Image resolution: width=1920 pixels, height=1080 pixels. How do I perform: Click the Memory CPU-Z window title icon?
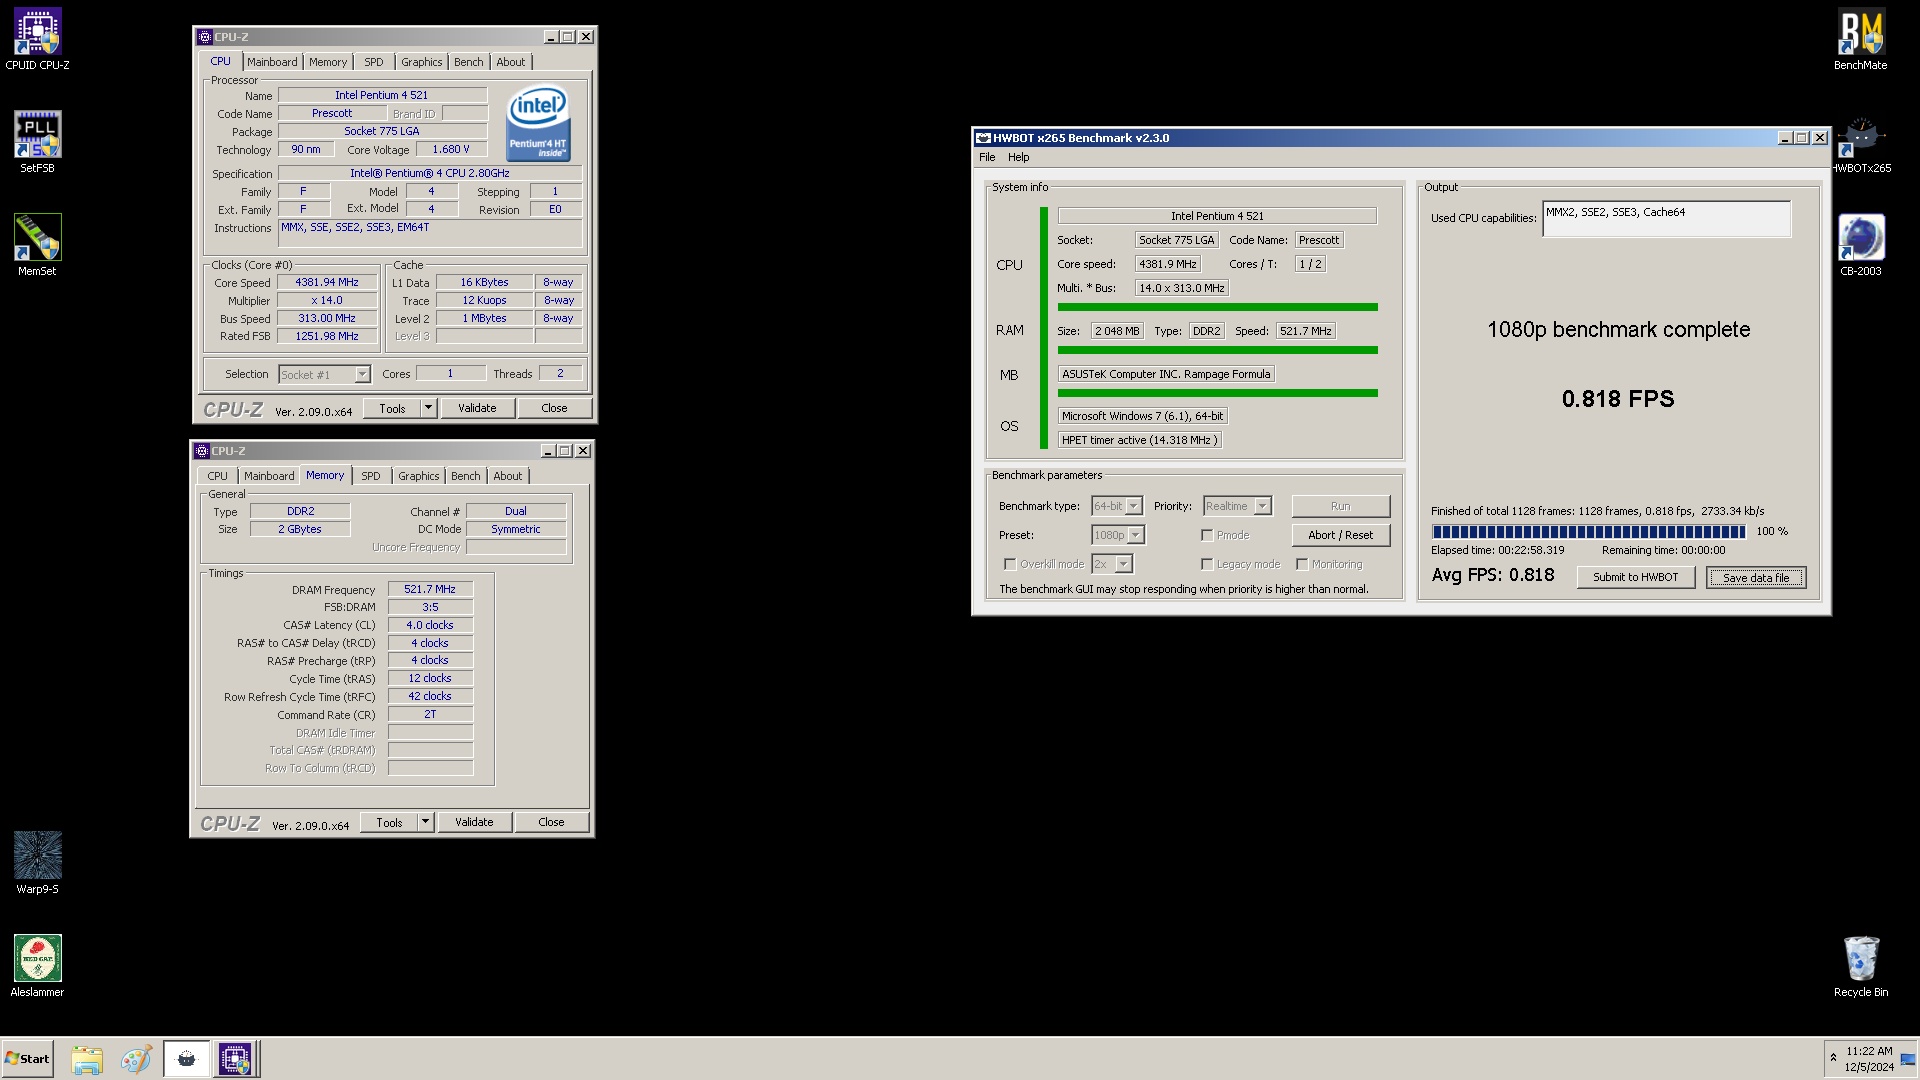pos(202,451)
